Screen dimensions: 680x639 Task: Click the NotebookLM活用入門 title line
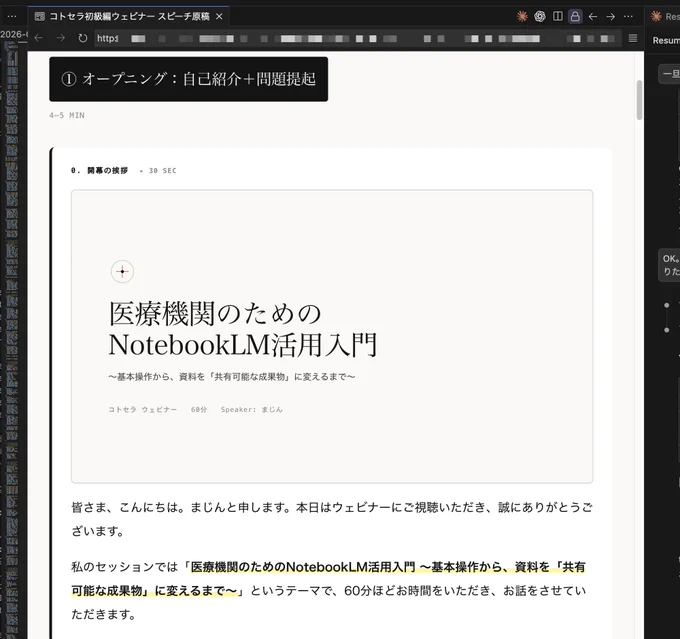coord(243,345)
